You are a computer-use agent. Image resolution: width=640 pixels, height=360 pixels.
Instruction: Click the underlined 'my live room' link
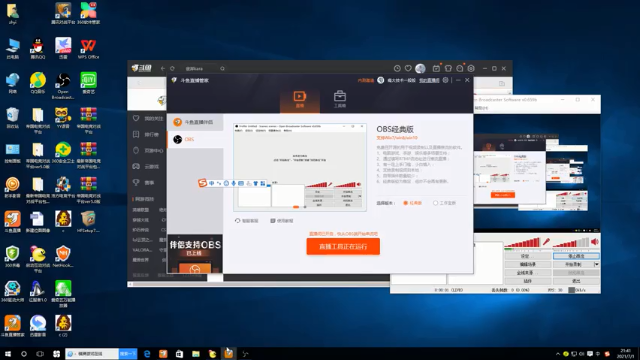point(429,80)
